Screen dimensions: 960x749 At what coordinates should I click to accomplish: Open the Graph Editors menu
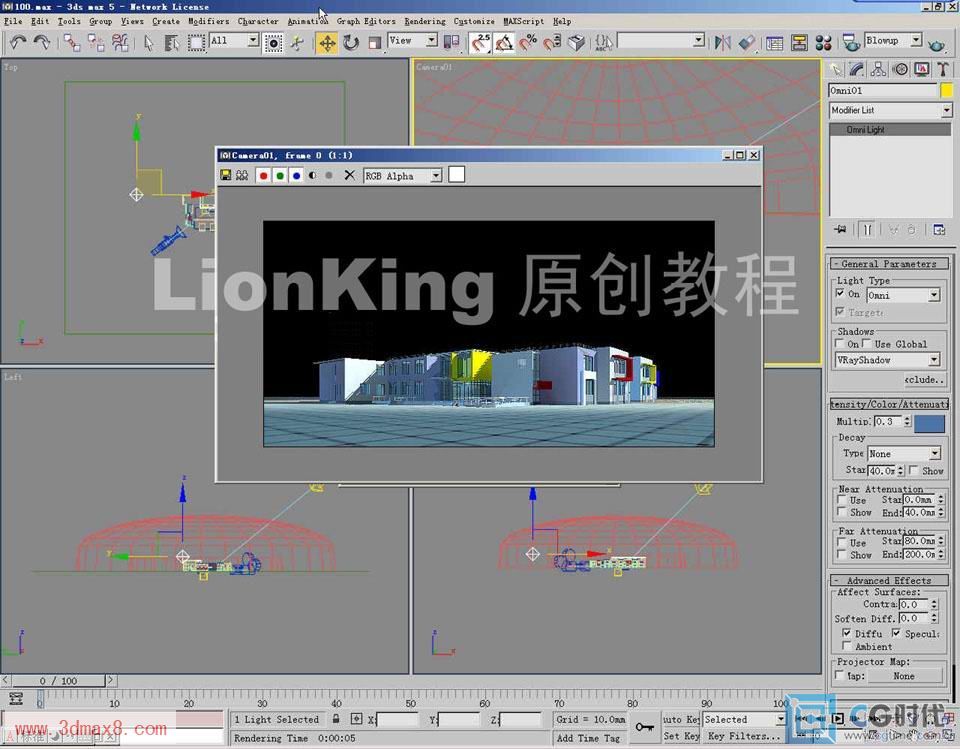[x=366, y=21]
